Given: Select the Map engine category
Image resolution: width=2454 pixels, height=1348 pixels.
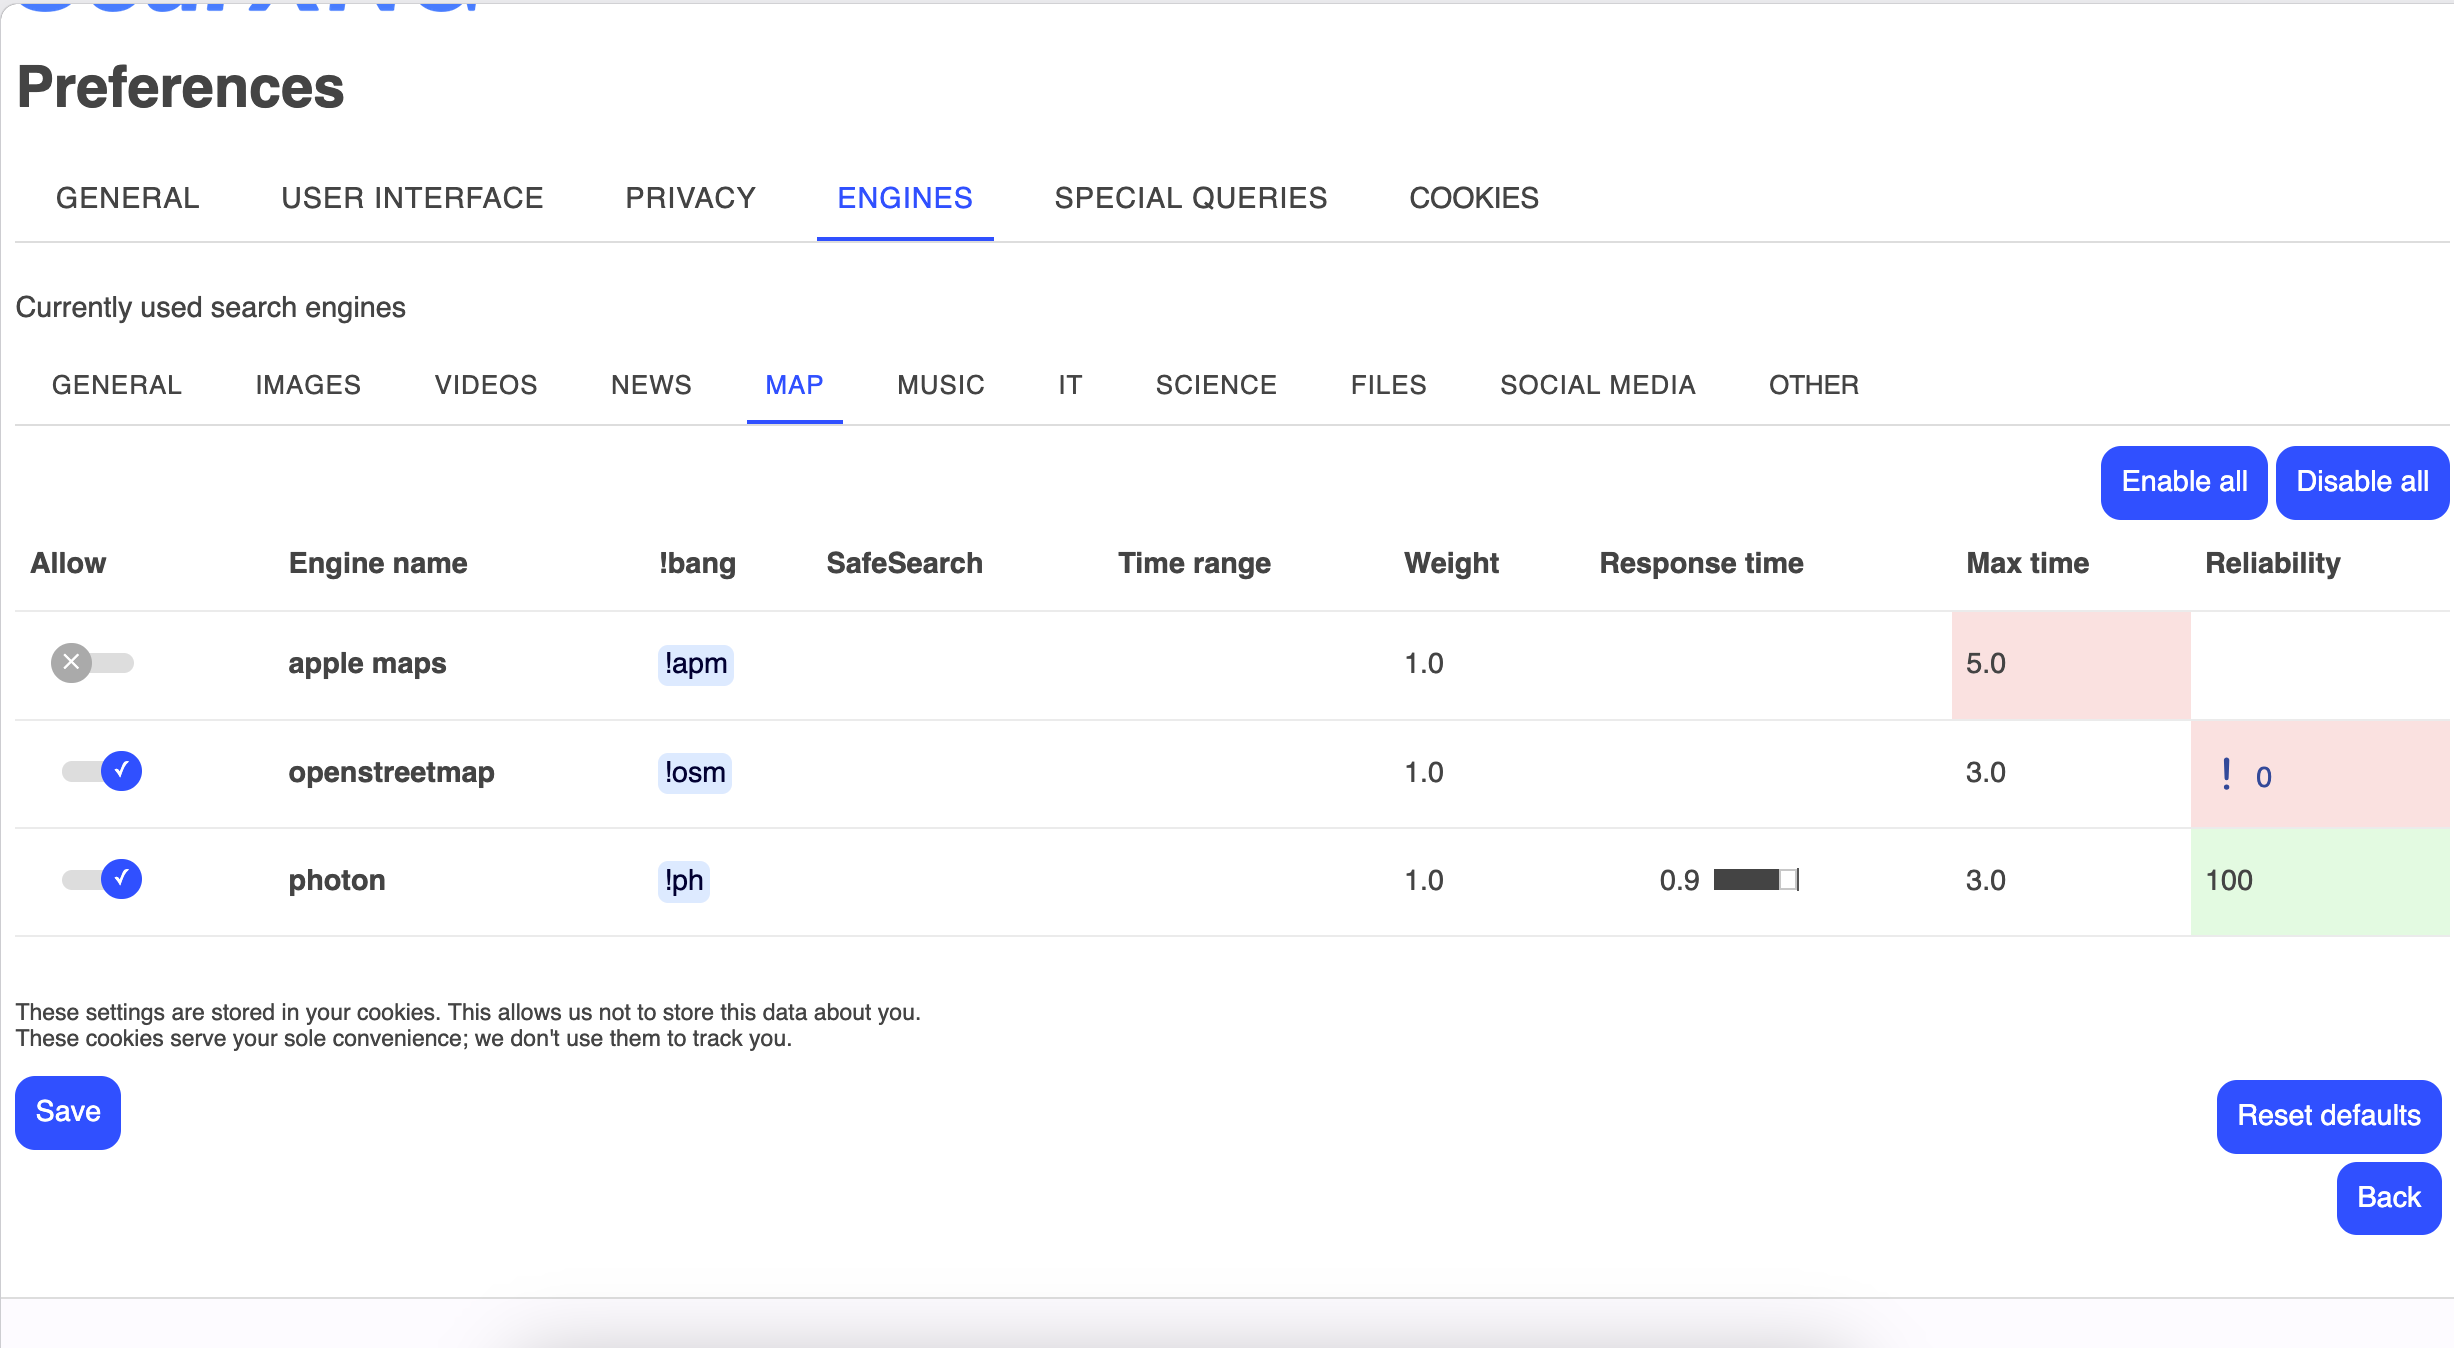Looking at the screenshot, I should [795, 385].
